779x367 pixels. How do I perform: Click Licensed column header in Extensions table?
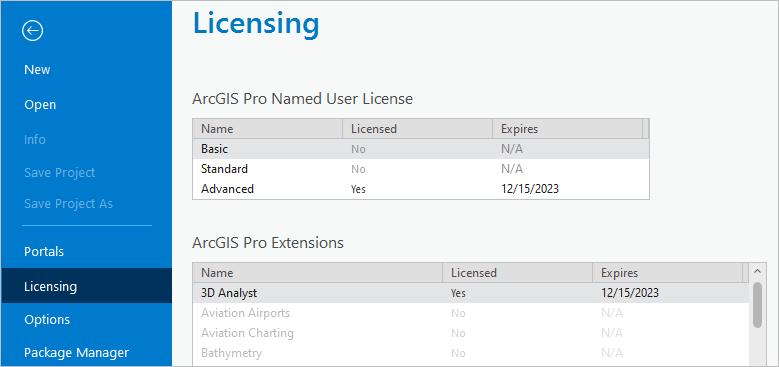[x=517, y=273]
